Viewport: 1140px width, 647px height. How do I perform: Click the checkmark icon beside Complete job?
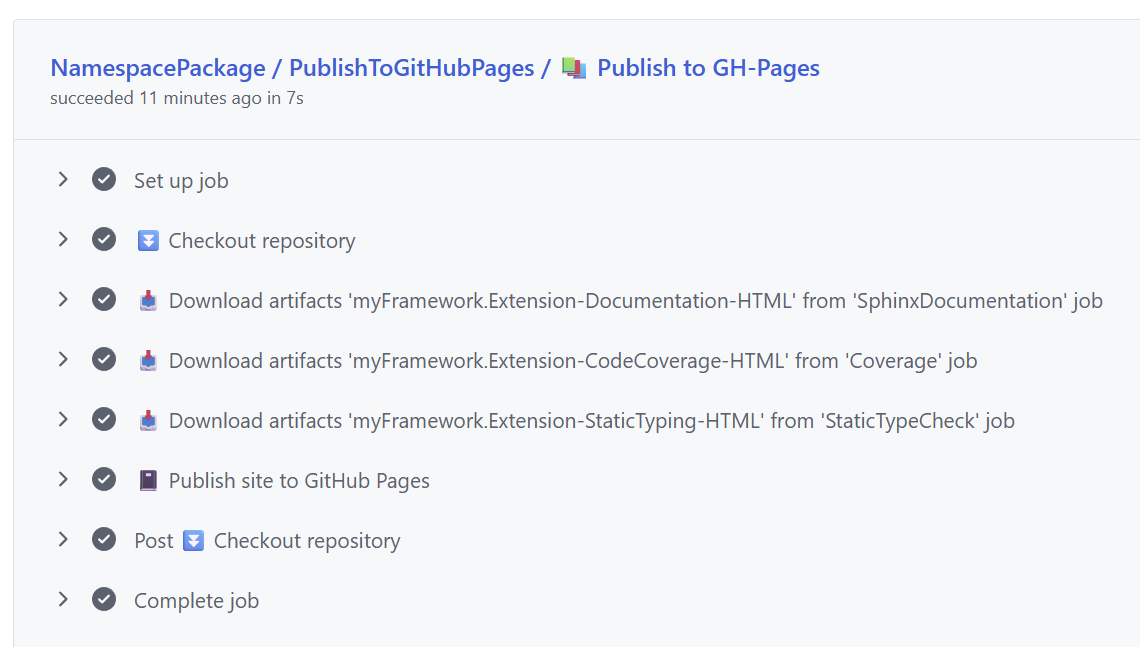[x=104, y=600]
